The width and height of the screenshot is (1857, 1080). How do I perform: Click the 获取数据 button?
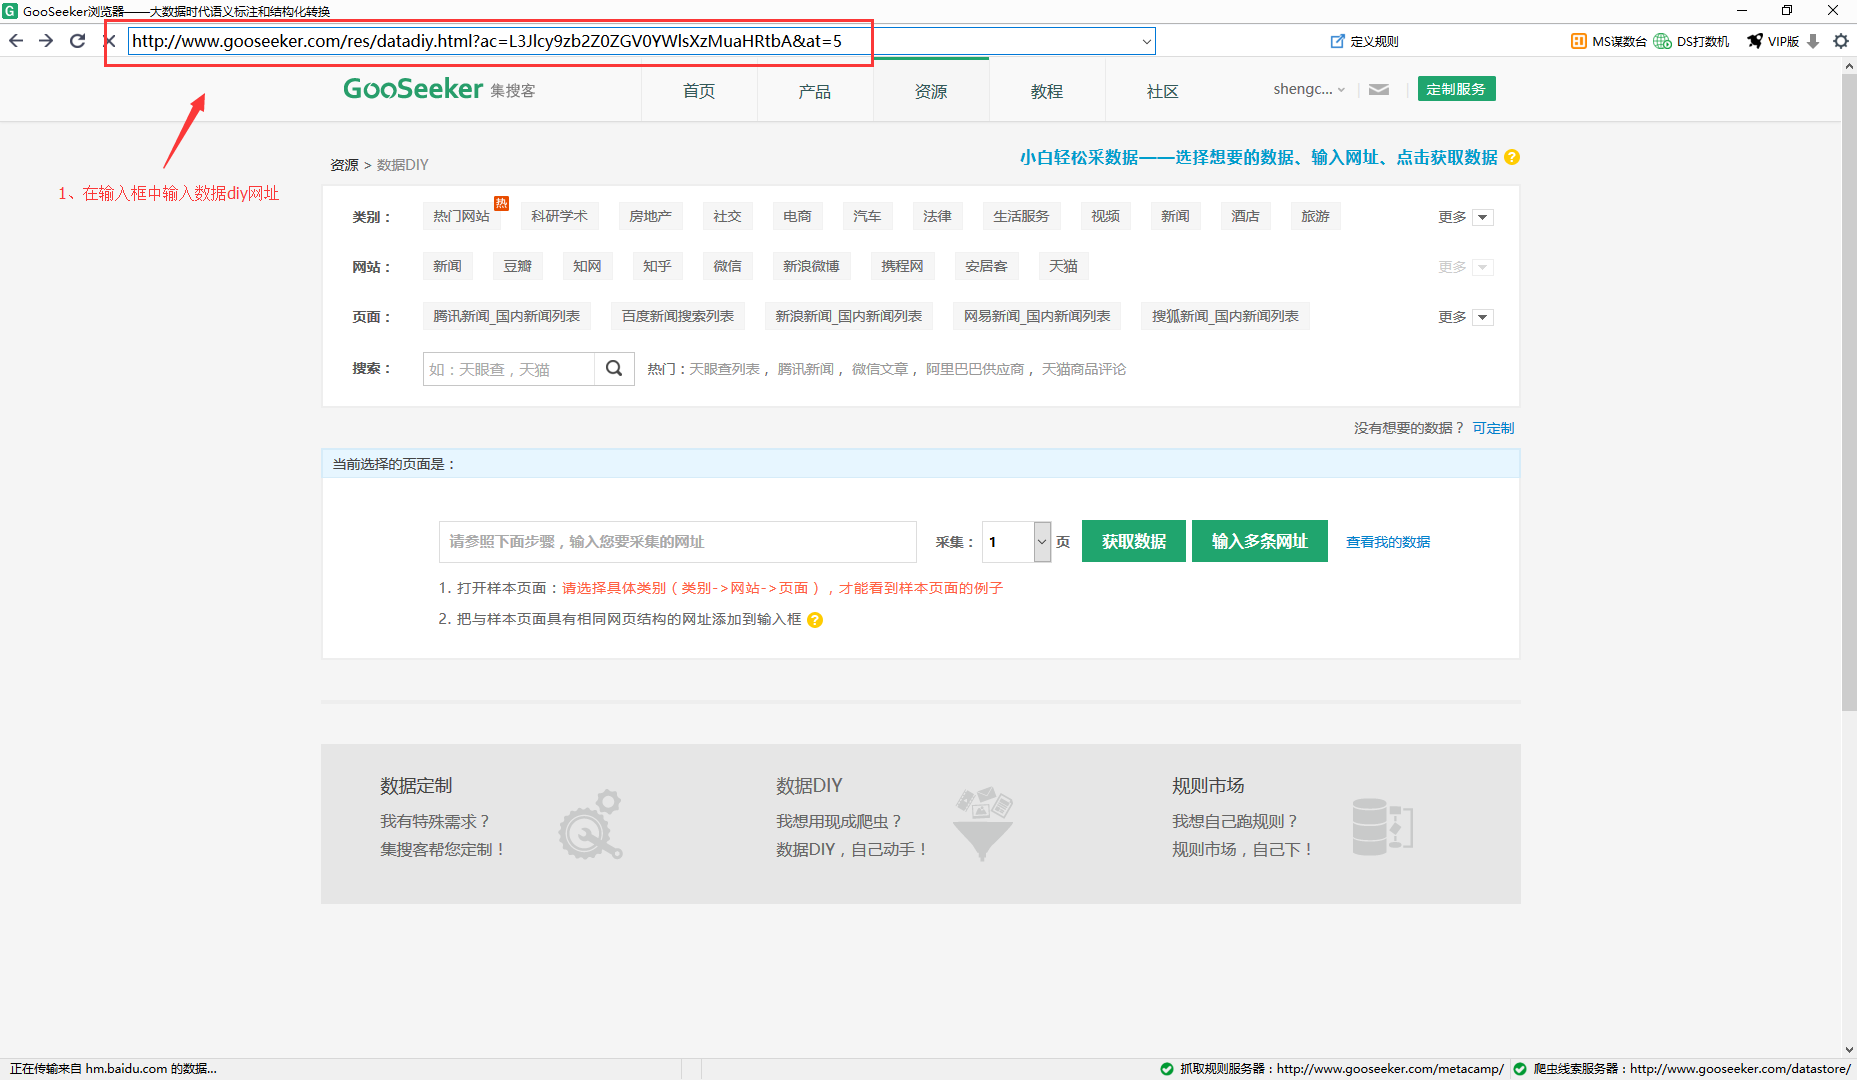(x=1134, y=541)
